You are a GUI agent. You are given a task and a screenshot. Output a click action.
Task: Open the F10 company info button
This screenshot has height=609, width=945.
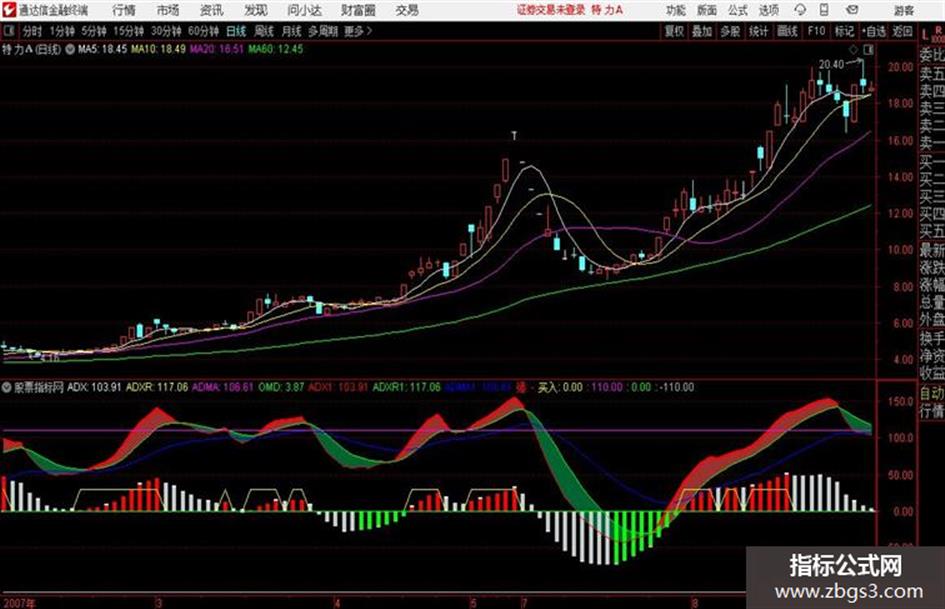tap(816, 31)
